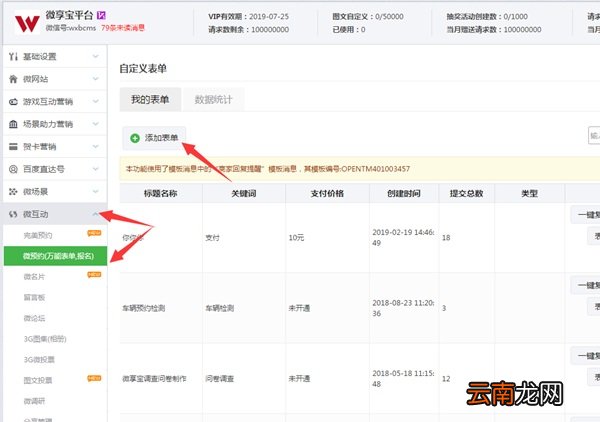Open 完美预约 in the sidebar
The width and height of the screenshot is (600, 422).
coord(38,235)
